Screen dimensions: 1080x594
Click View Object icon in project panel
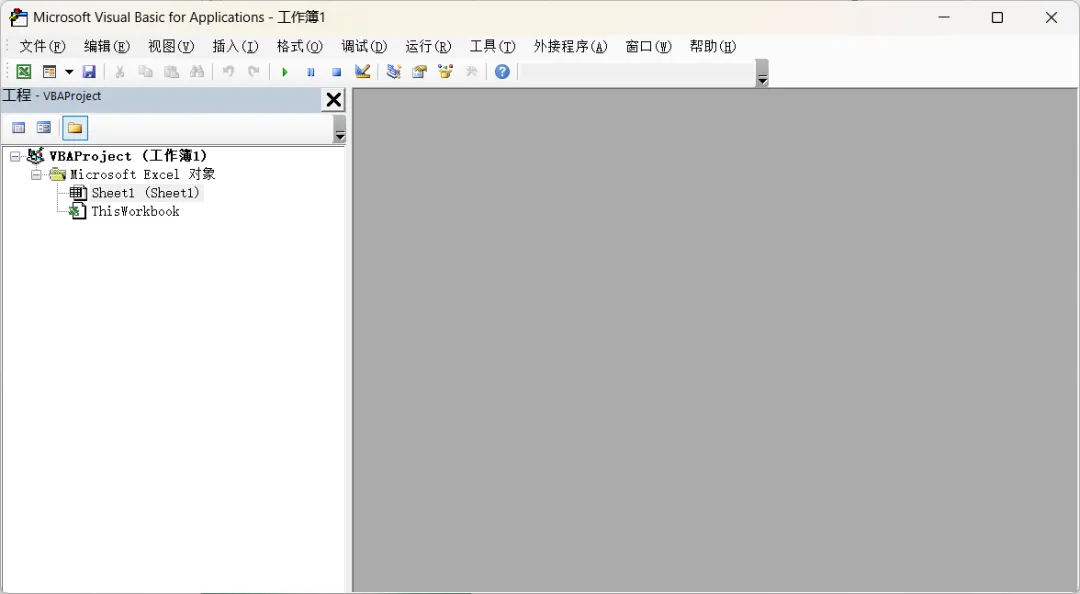(x=44, y=128)
